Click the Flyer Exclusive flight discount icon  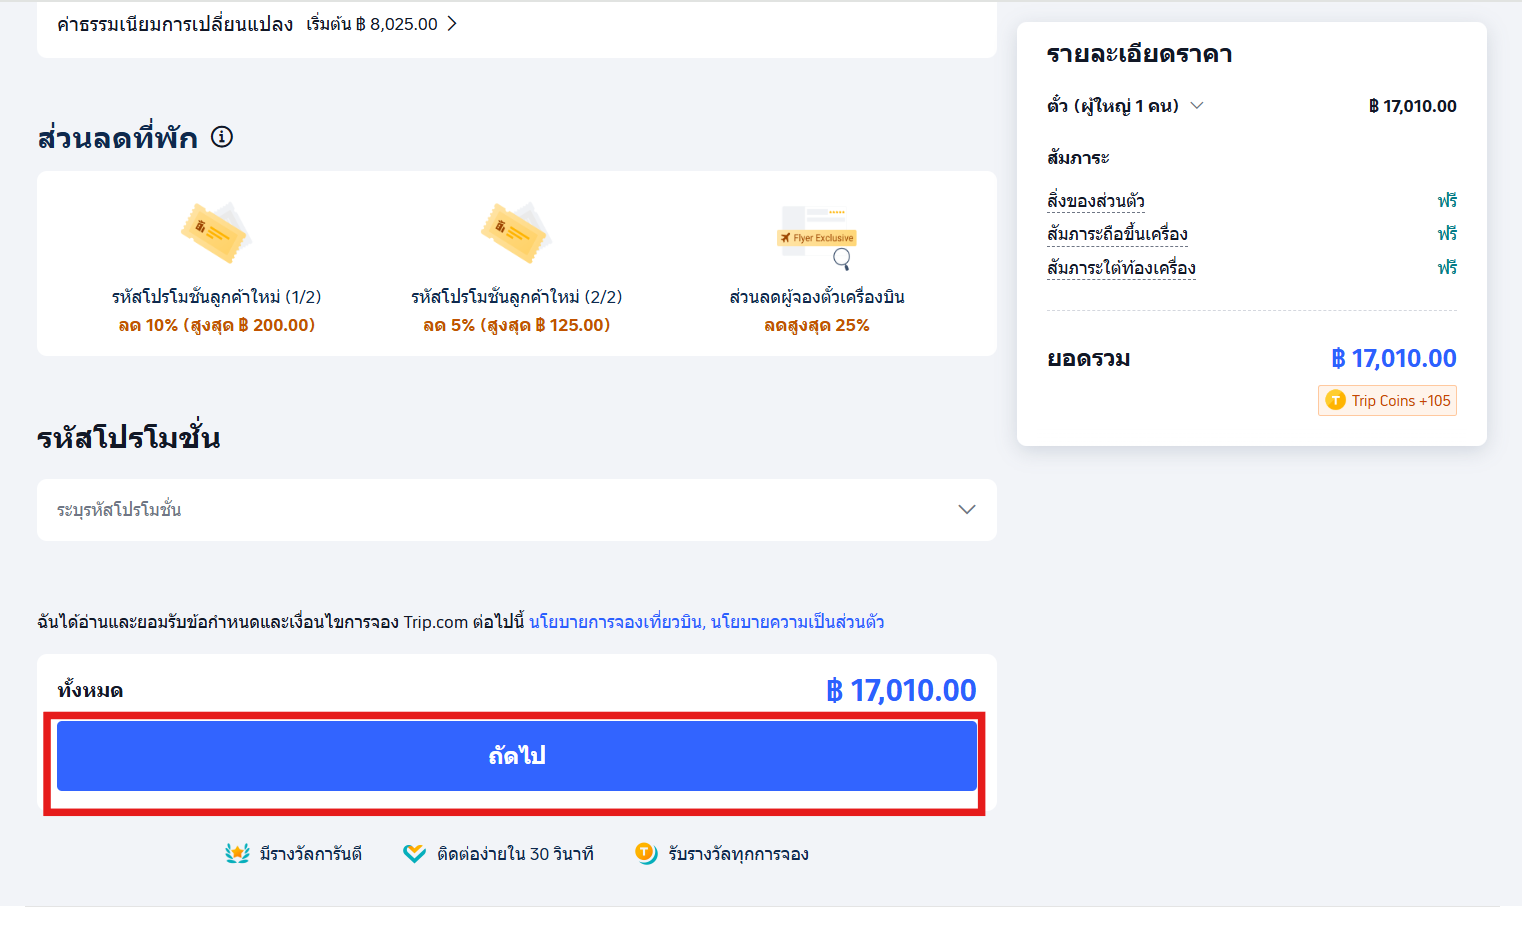pos(816,235)
